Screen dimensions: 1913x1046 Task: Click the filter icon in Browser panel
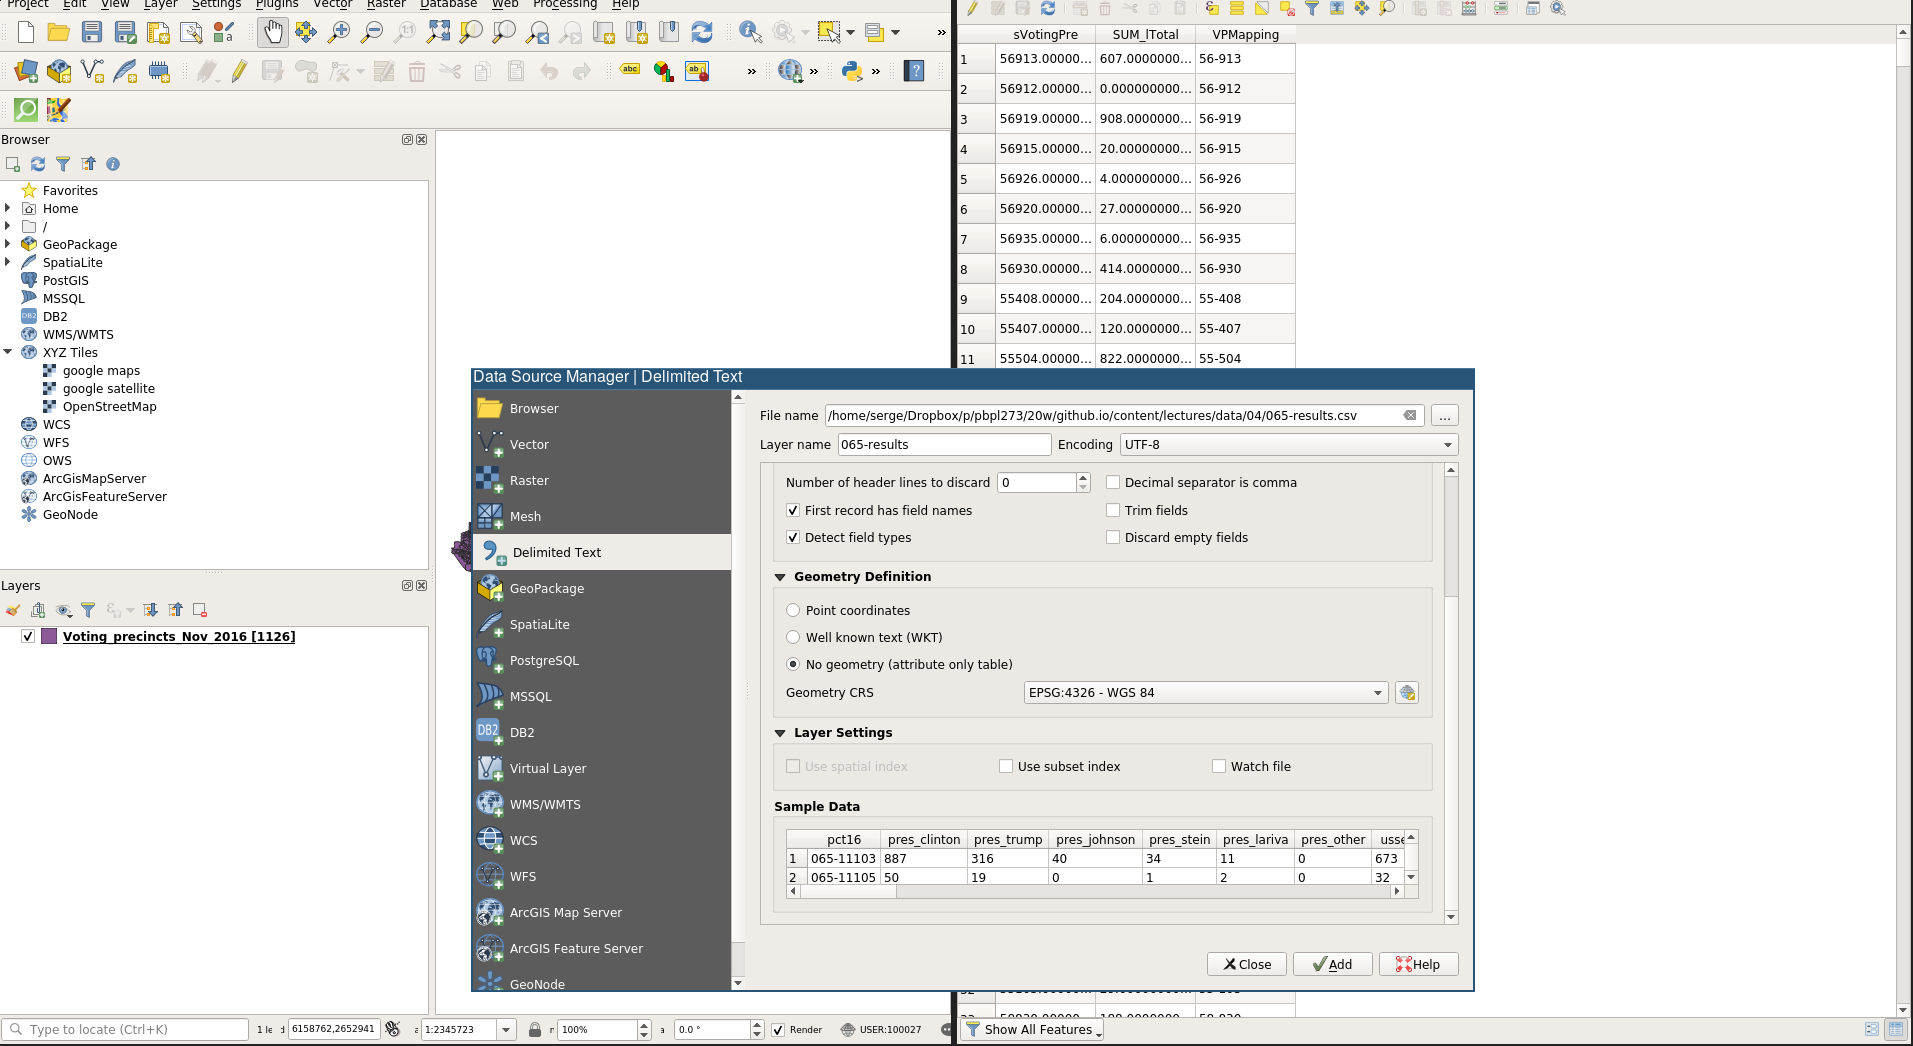(63, 164)
